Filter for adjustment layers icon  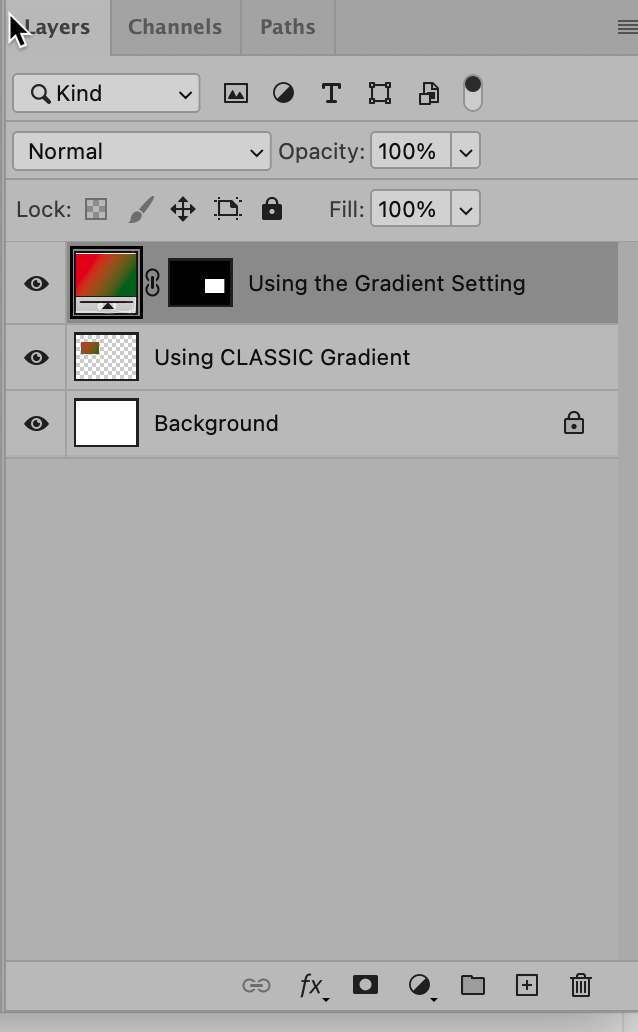pyautogui.click(x=284, y=94)
